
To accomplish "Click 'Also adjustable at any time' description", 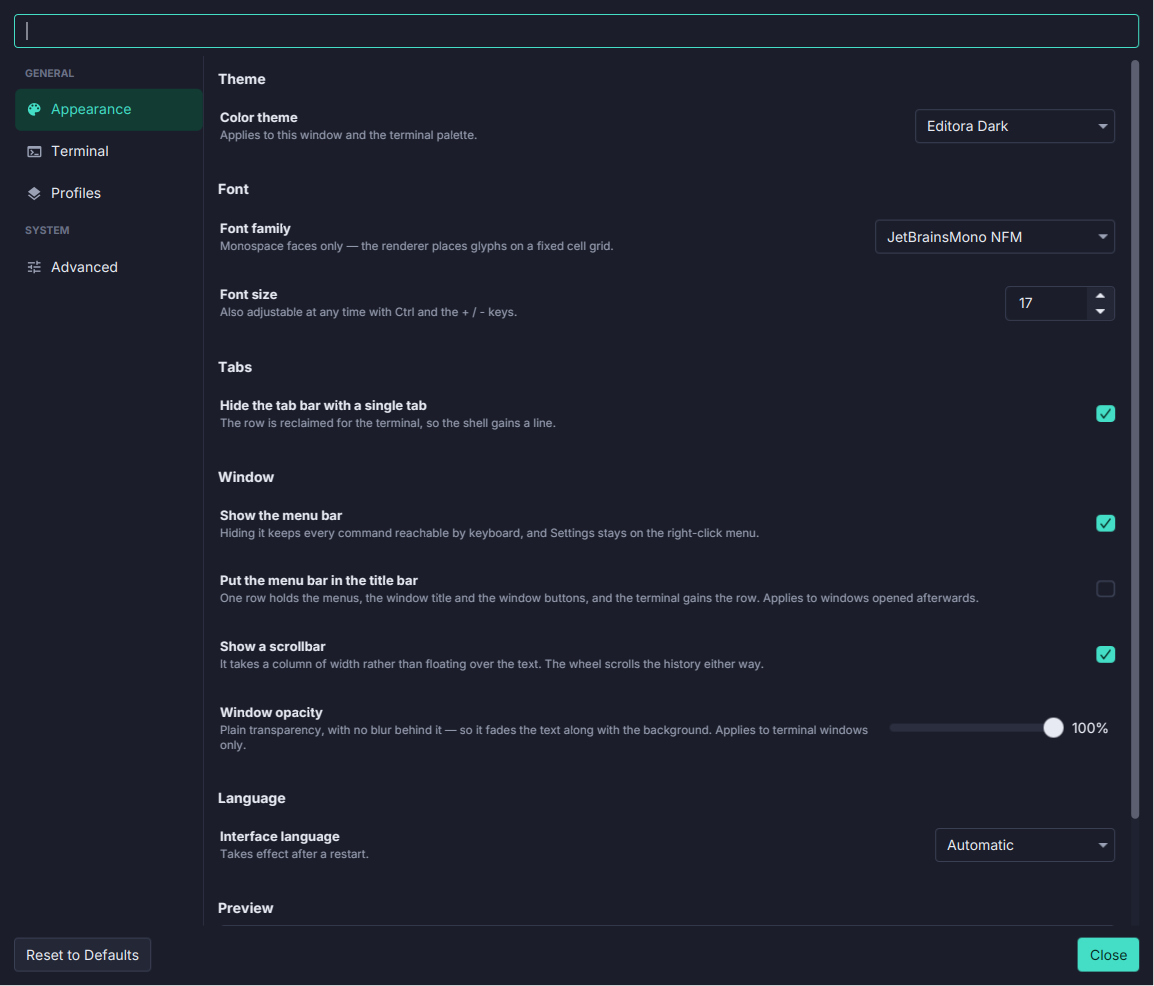I will pyautogui.click(x=368, y=312).
